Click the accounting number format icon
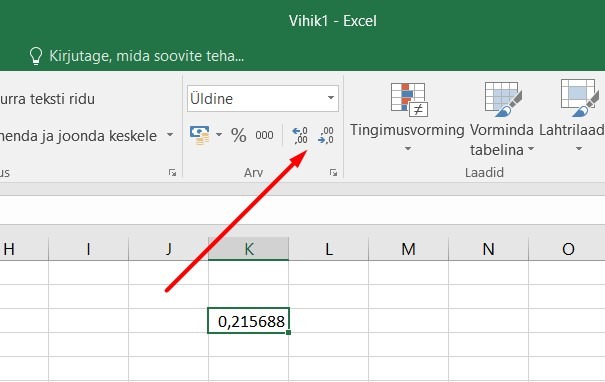The width and height of the screenshot is (605, 382). (x=199, y=135)
